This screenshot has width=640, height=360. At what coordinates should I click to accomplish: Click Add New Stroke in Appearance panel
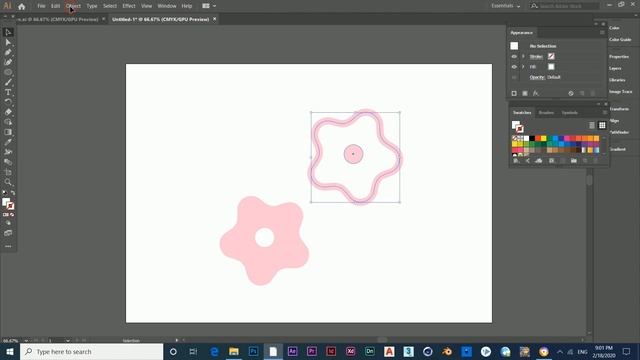point(514,93)
